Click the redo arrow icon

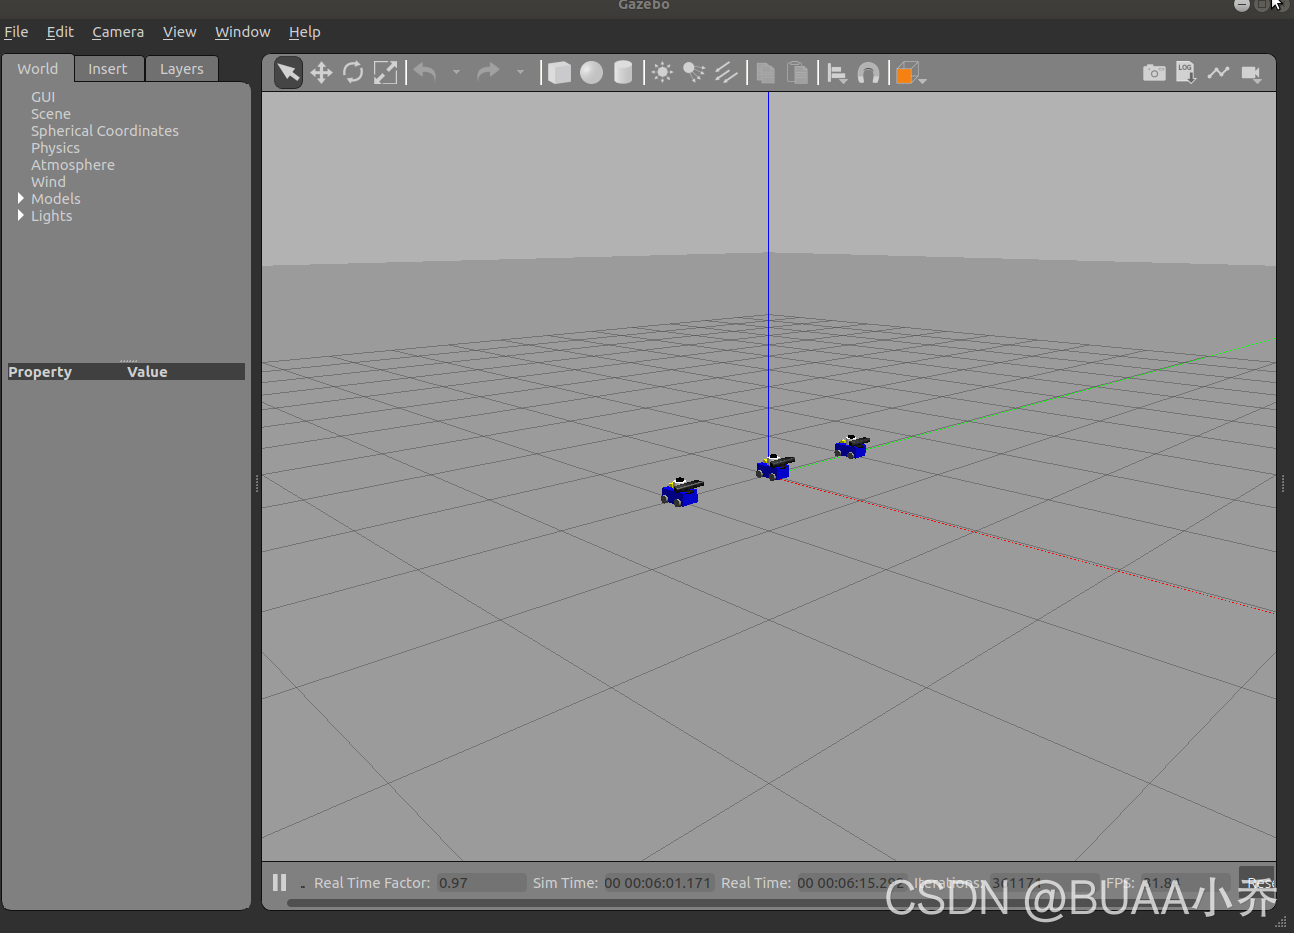tap(488, 72)
